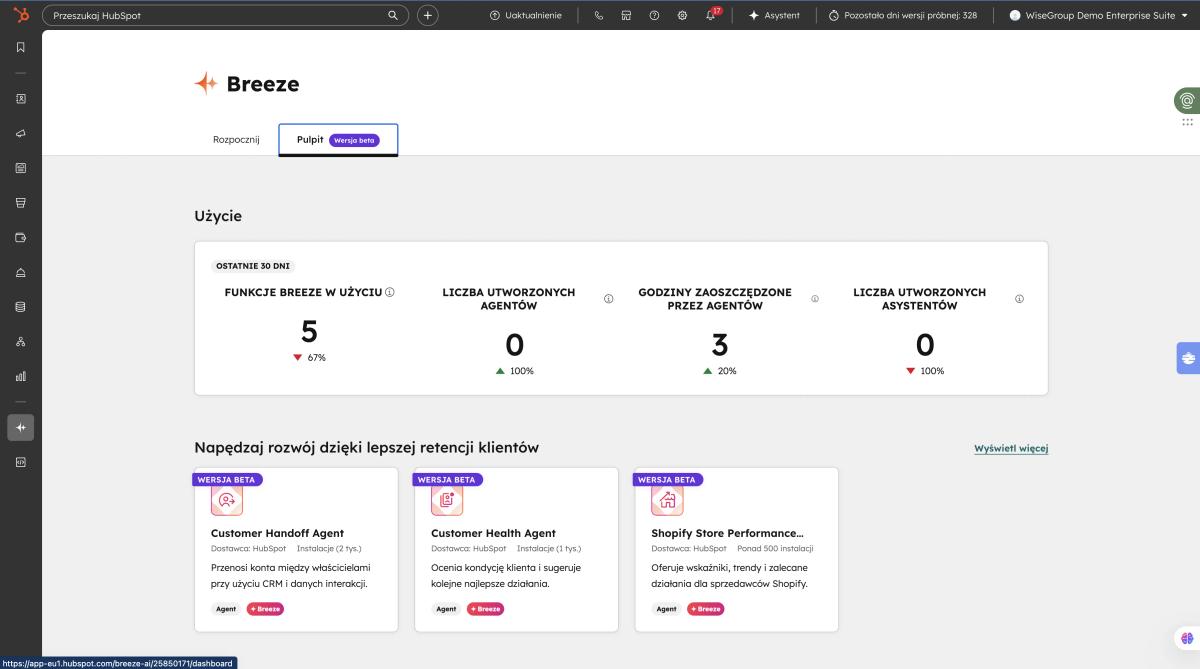The width and height of the screenshot is (1200, 669).
Task: Open the Service bell sidebar icon
Action: pyautogui.click(x=21, y=273)
